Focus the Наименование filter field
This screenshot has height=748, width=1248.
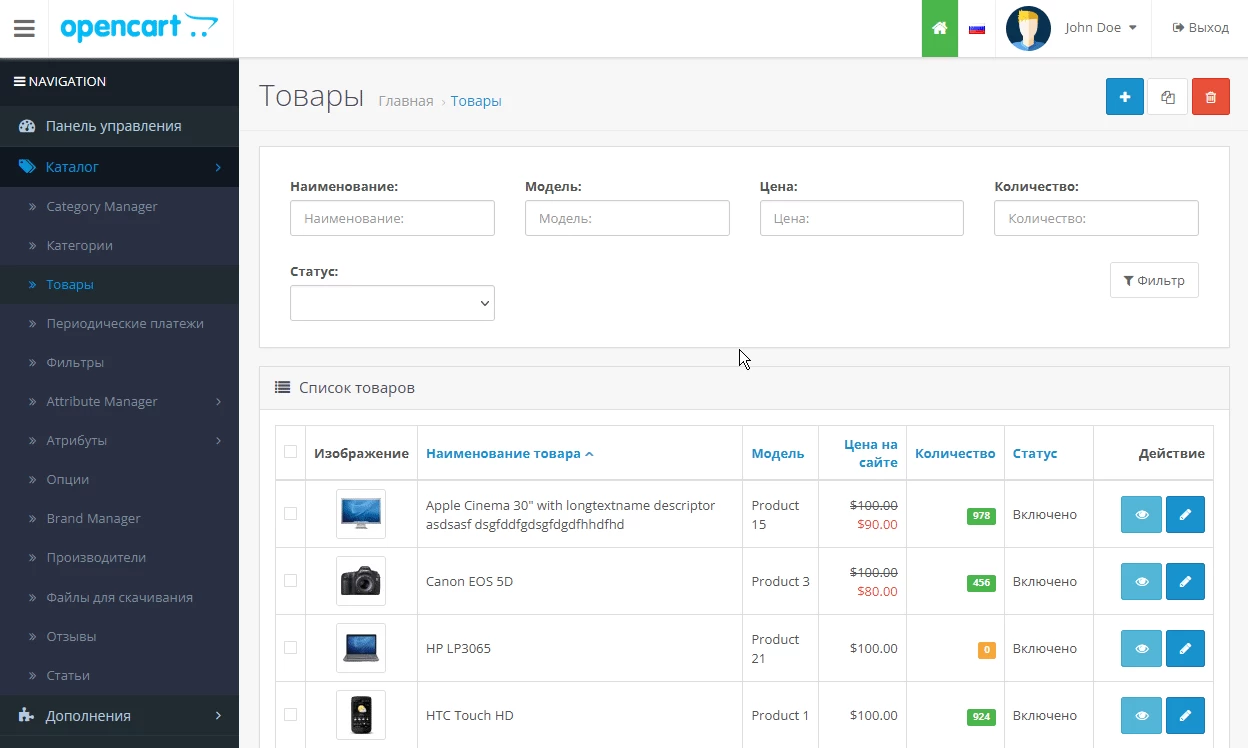pos(392,218)
